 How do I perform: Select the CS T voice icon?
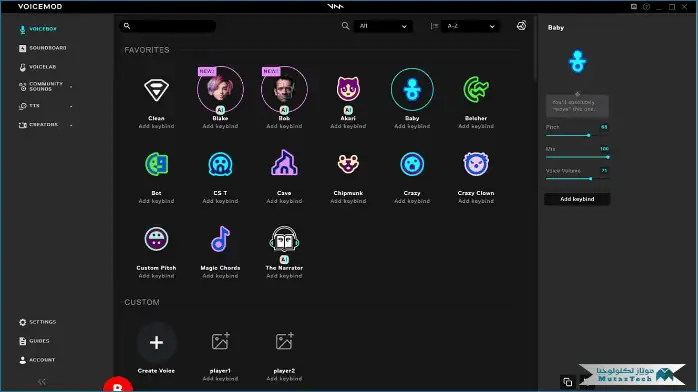220,164
